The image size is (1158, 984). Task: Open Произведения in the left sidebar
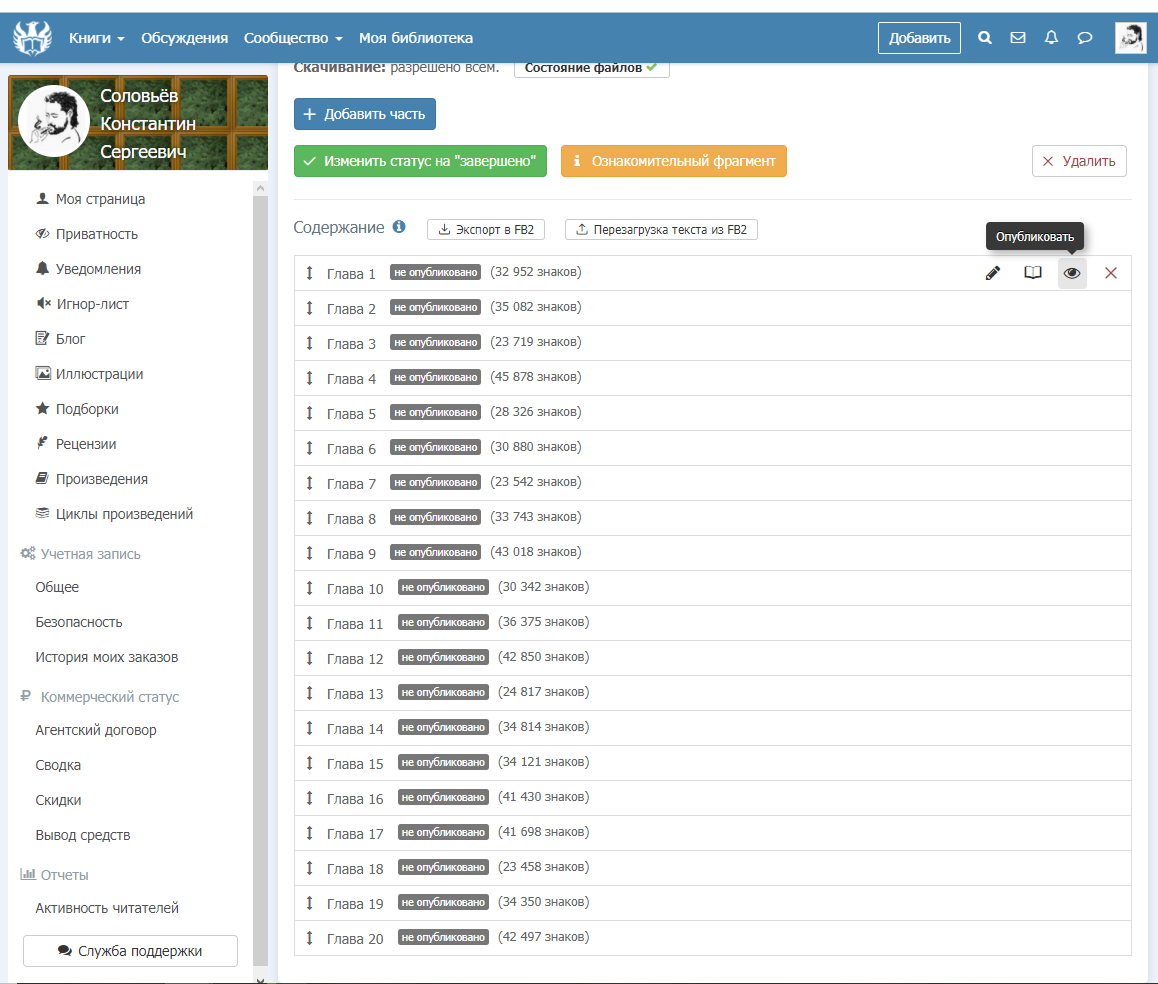point(101,479)
